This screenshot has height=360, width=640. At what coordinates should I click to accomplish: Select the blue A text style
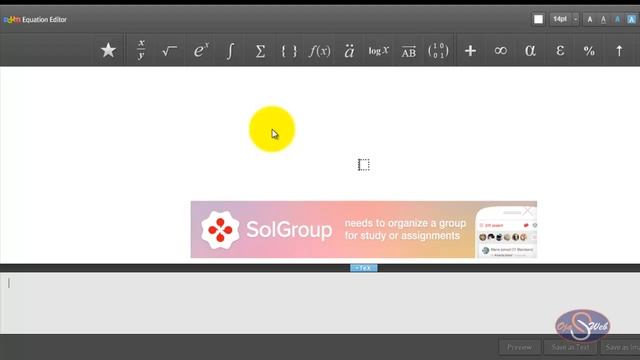[x=617, y=19]
